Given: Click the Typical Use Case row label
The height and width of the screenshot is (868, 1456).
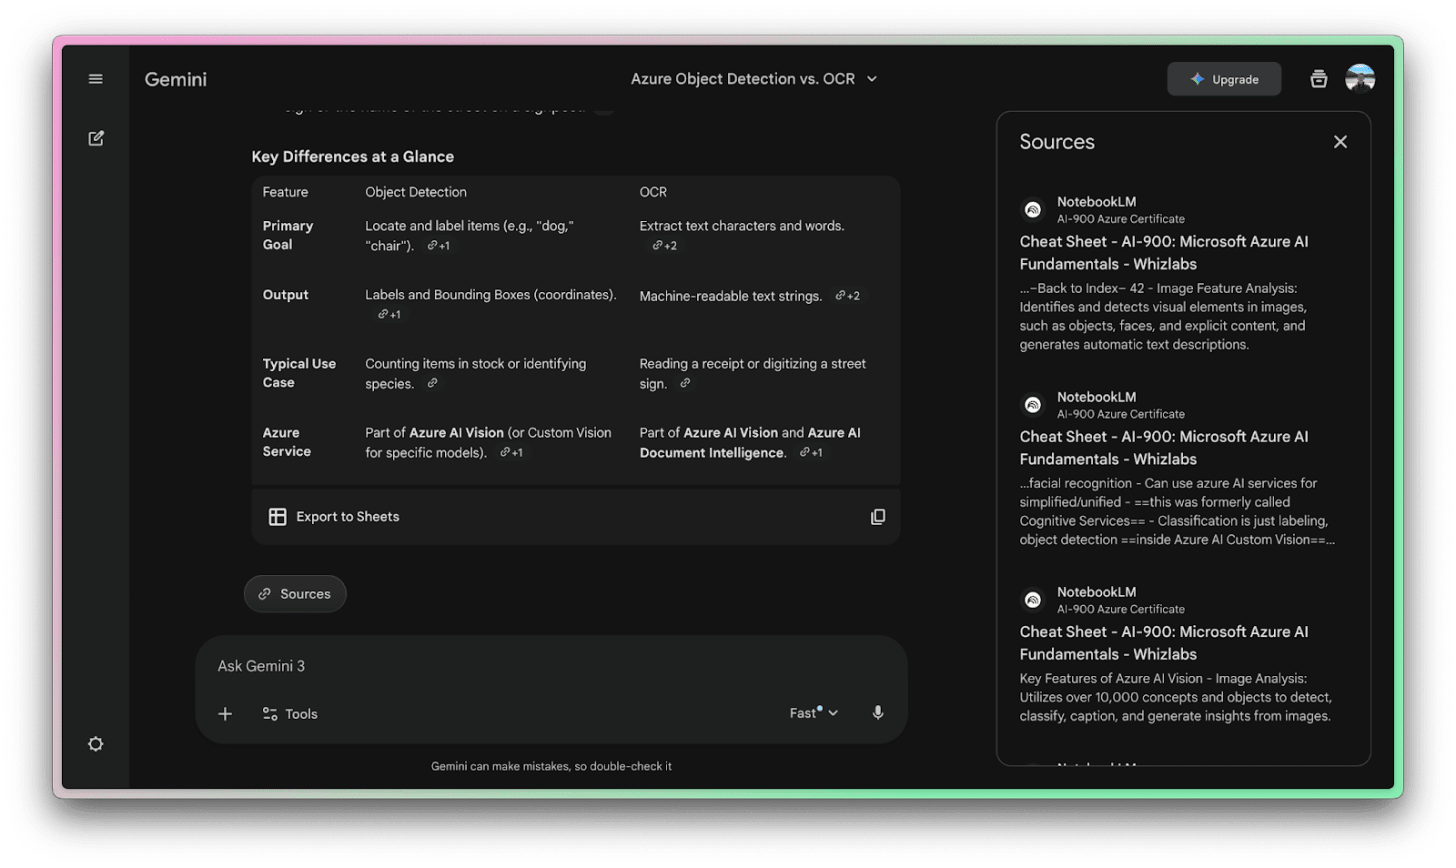Looking at the screenshot, I should point(299,373).
